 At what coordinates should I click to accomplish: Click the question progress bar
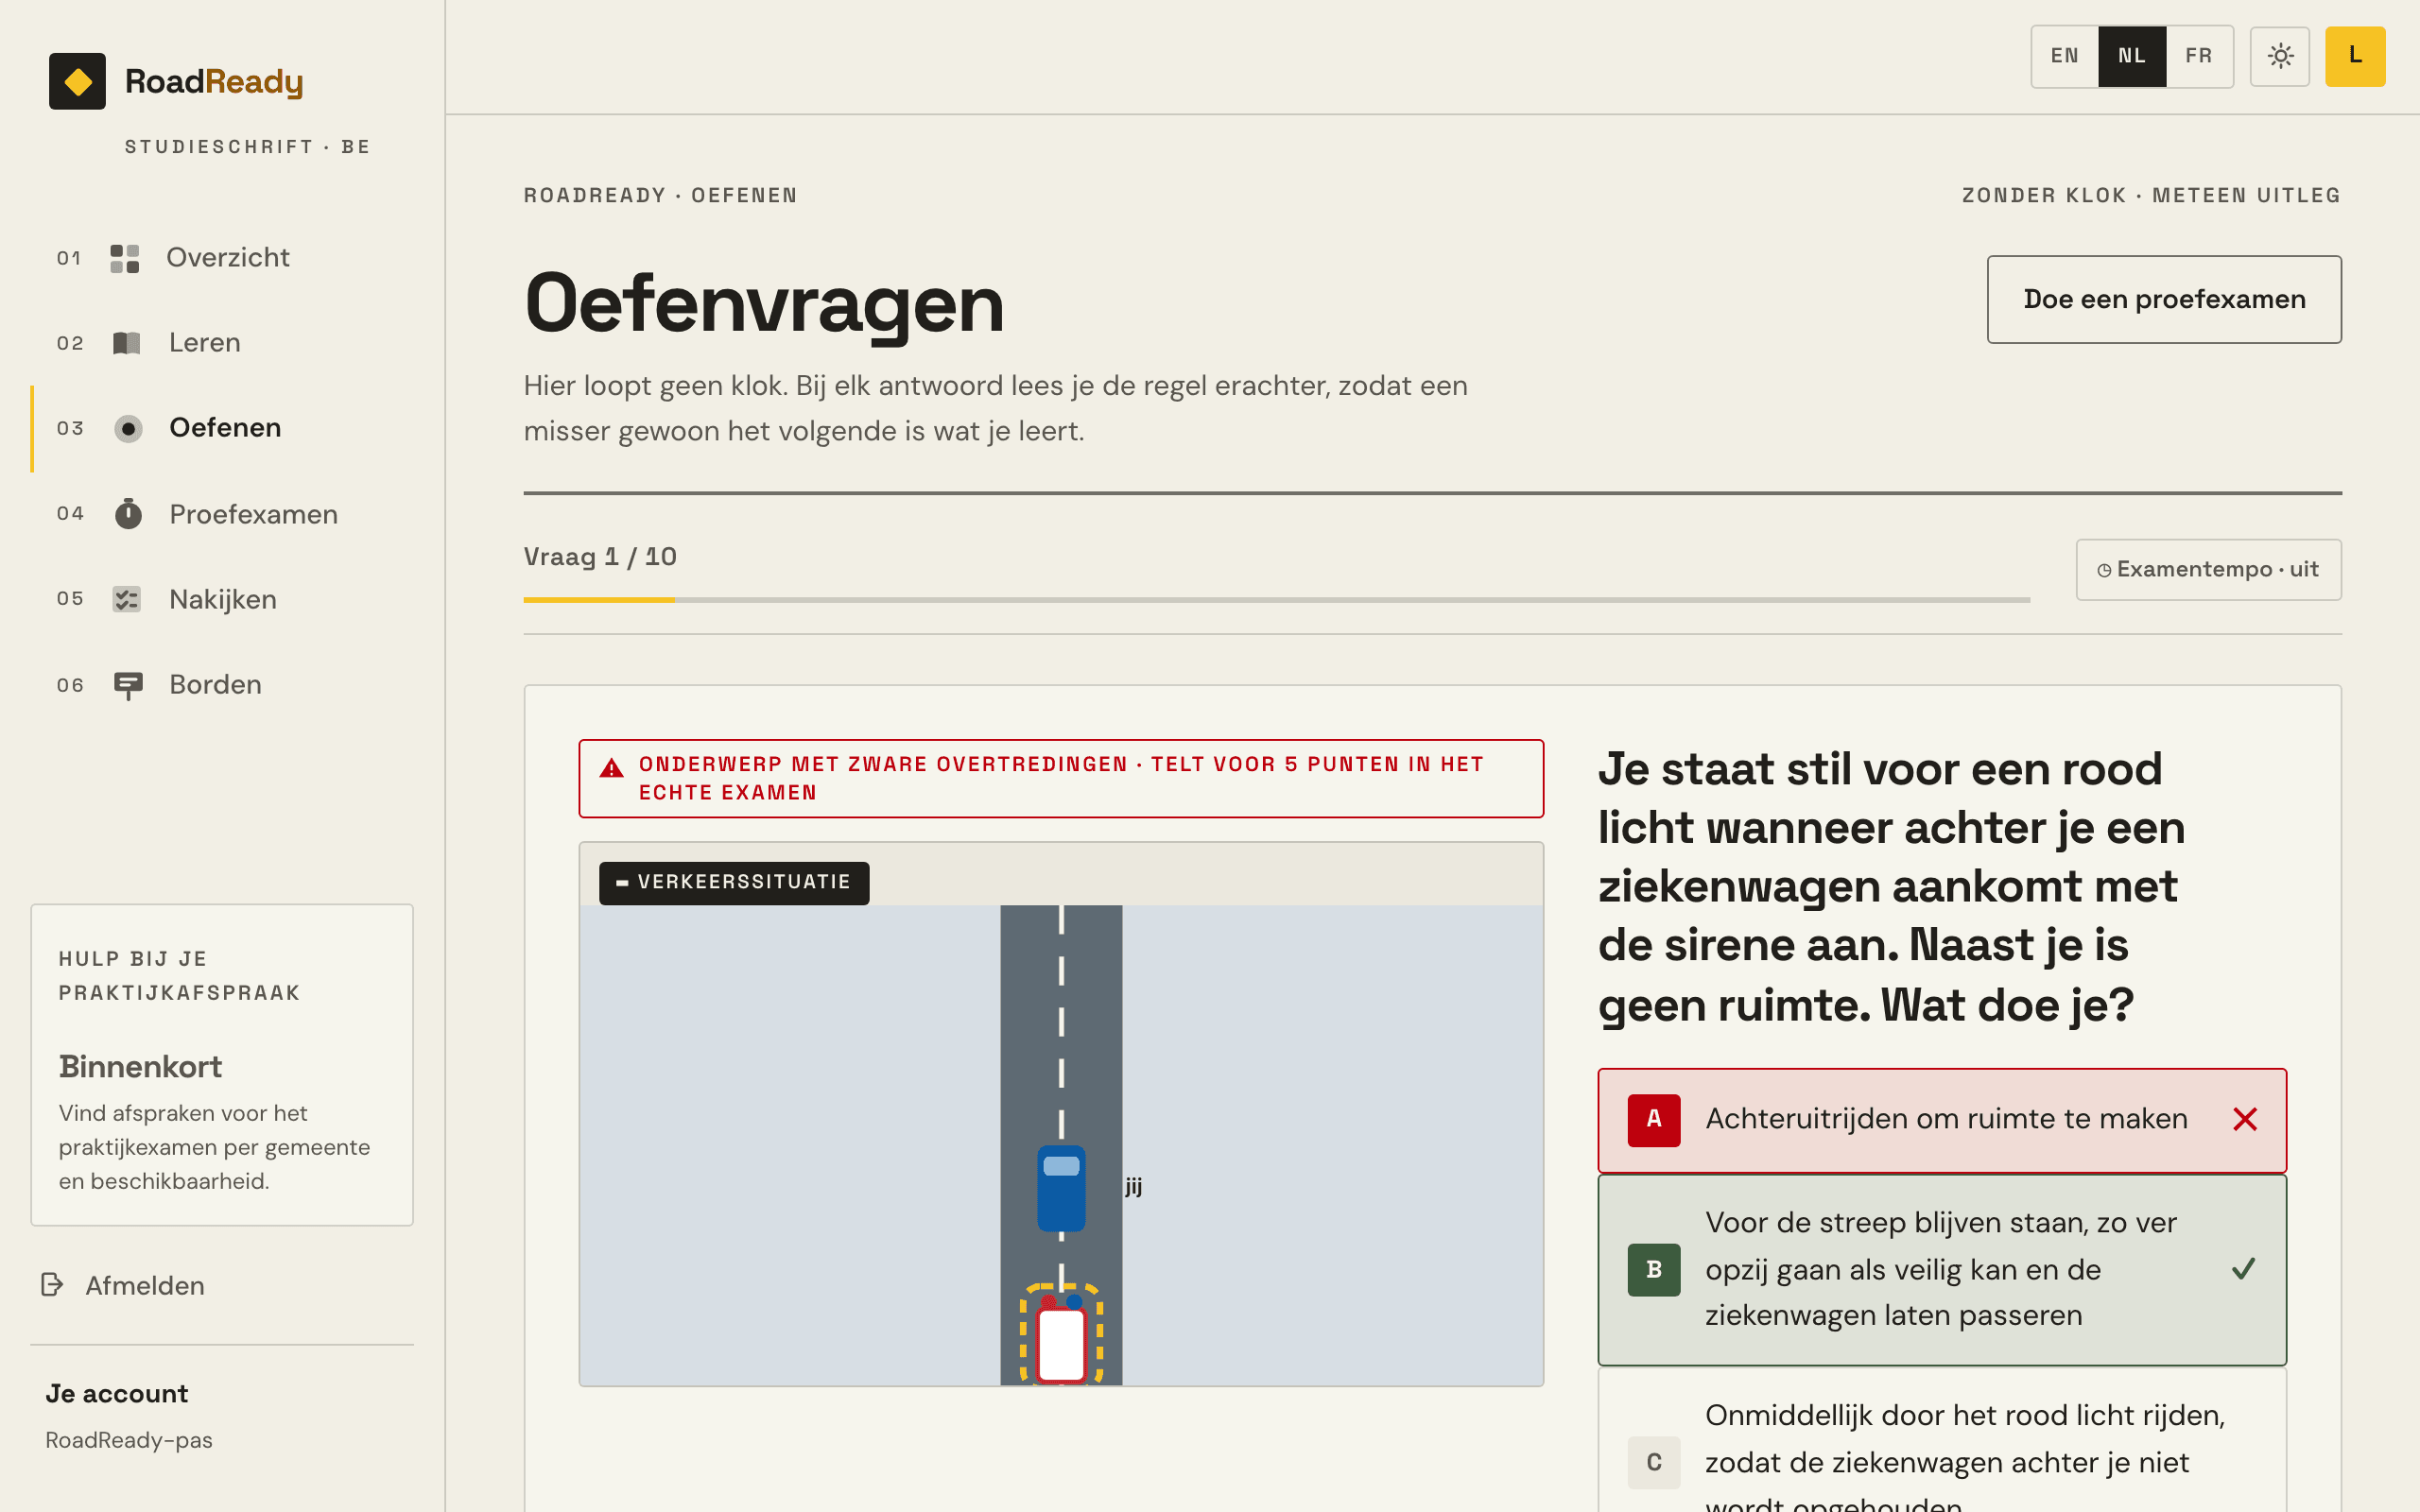(1276, 600)
